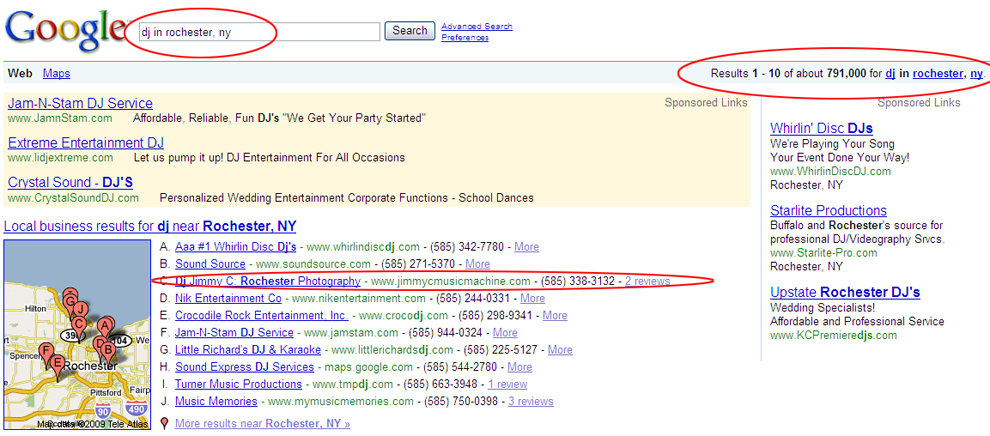Open the Advanced Search link
The width and height of the screenshot is (990, 436).
[476, 26]
